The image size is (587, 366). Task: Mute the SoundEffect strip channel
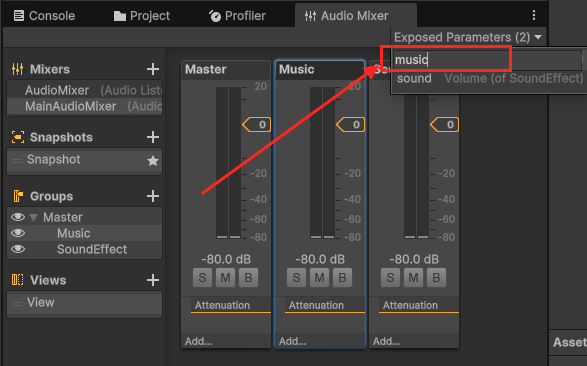click(413, 278)
